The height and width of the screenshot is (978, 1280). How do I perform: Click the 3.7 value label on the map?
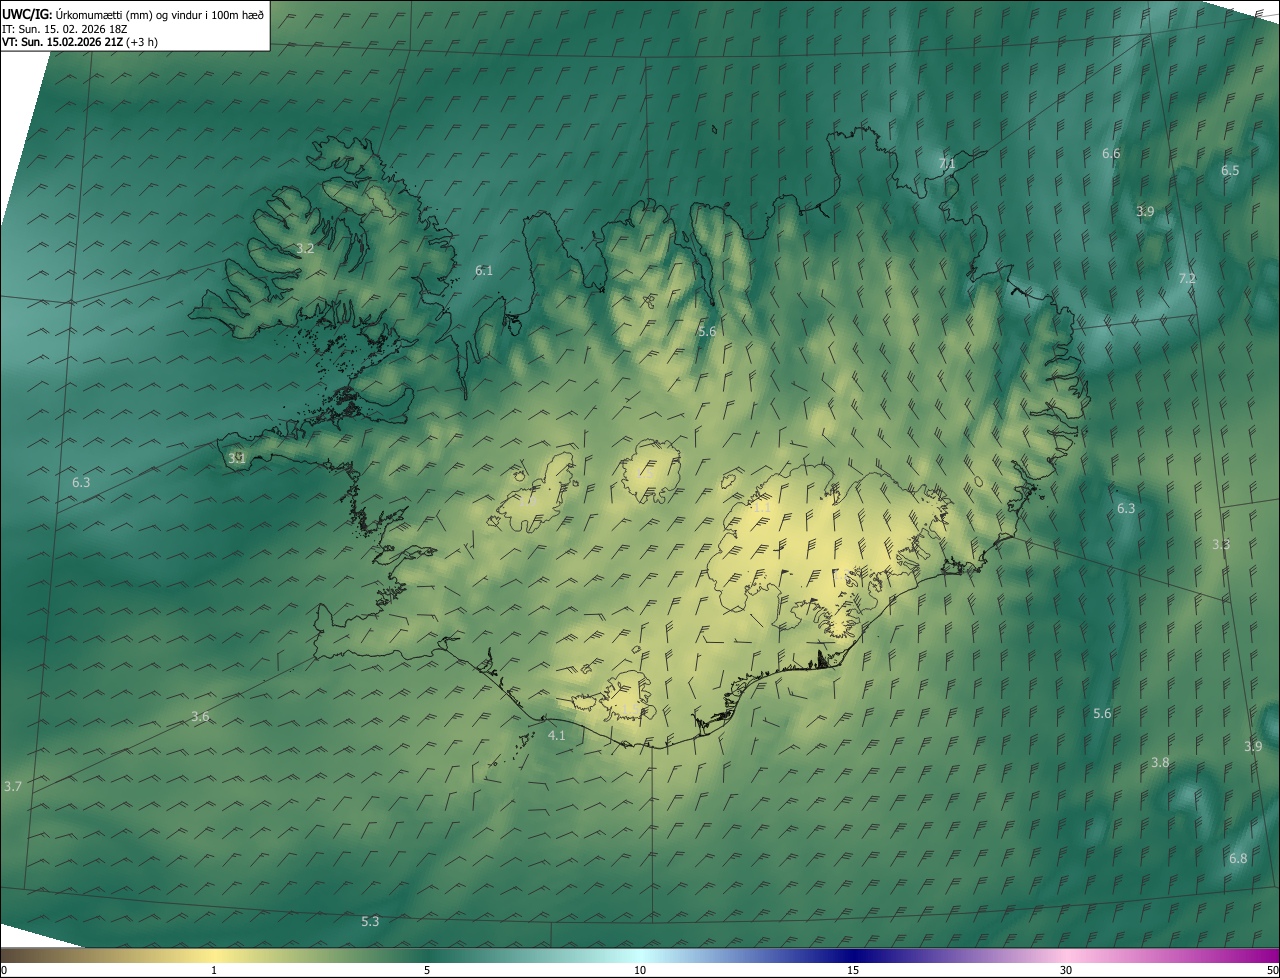12,787
